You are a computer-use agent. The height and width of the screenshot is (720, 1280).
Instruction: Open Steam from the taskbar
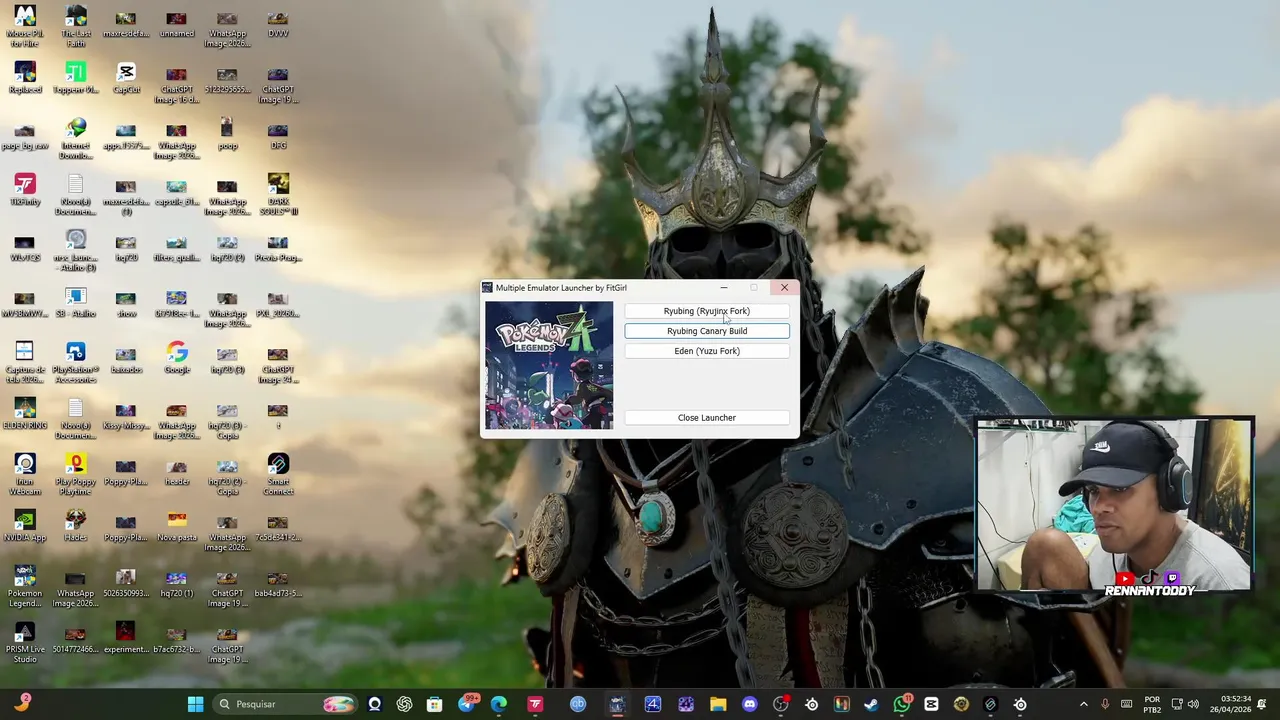(871, 704)
